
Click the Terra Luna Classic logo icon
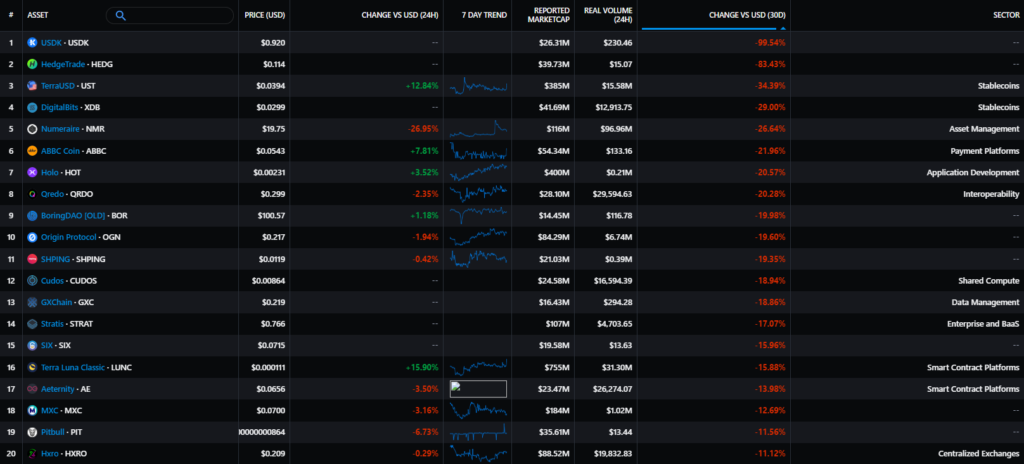click(x=32, y=367)
